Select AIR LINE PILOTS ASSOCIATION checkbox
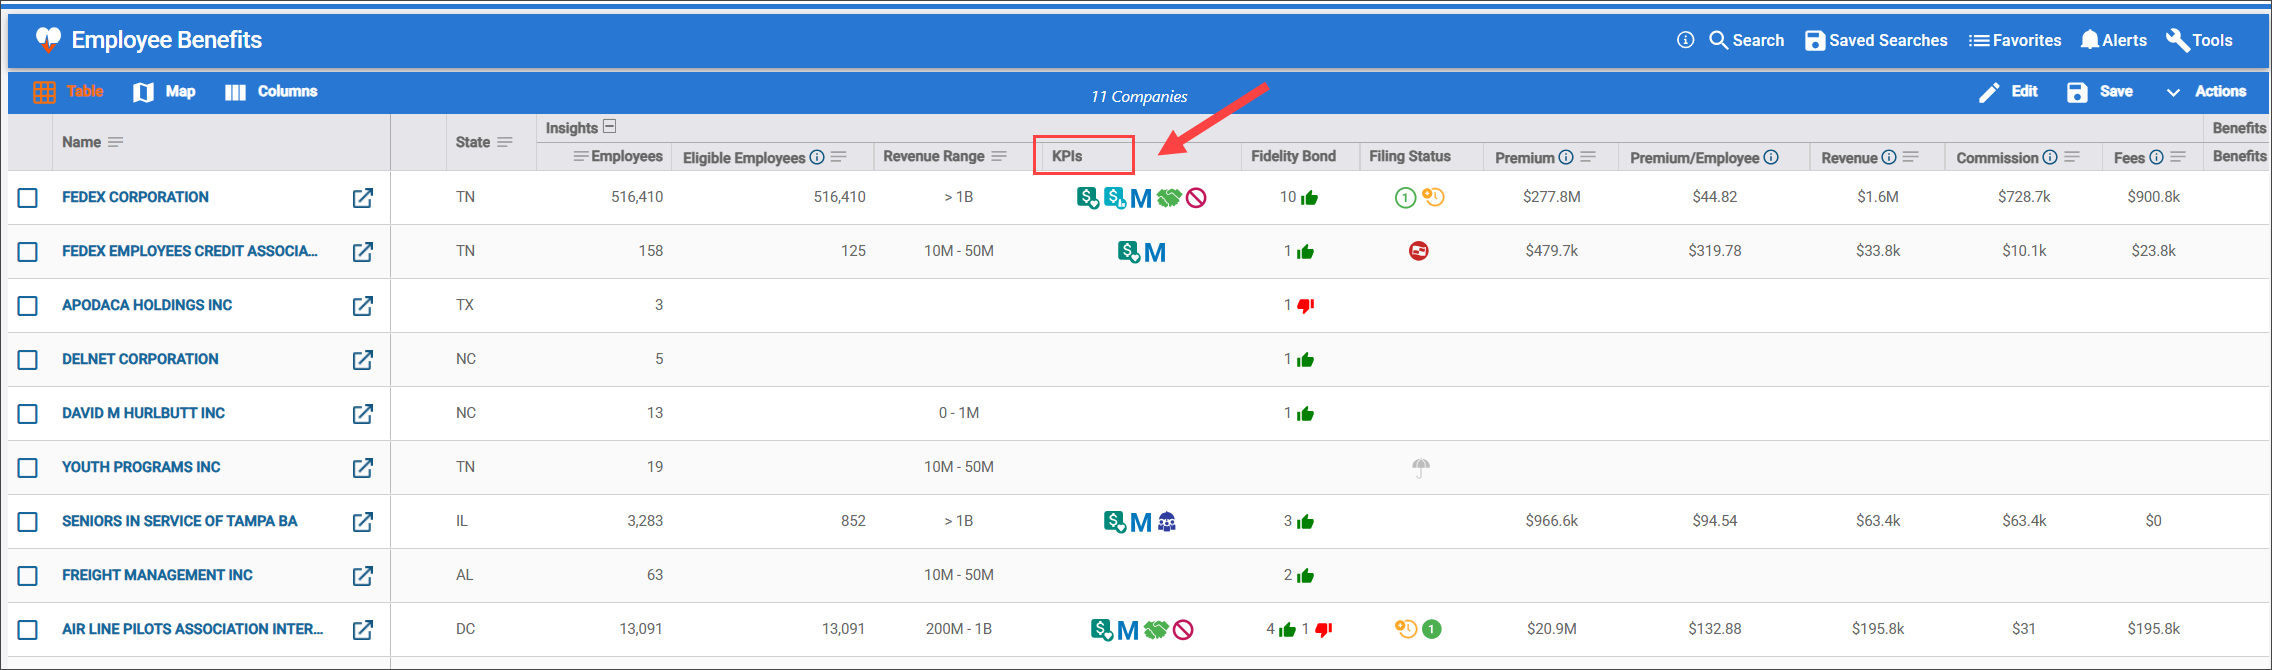This screenshot has height=670, width=2272. click(x=28, y=630)
